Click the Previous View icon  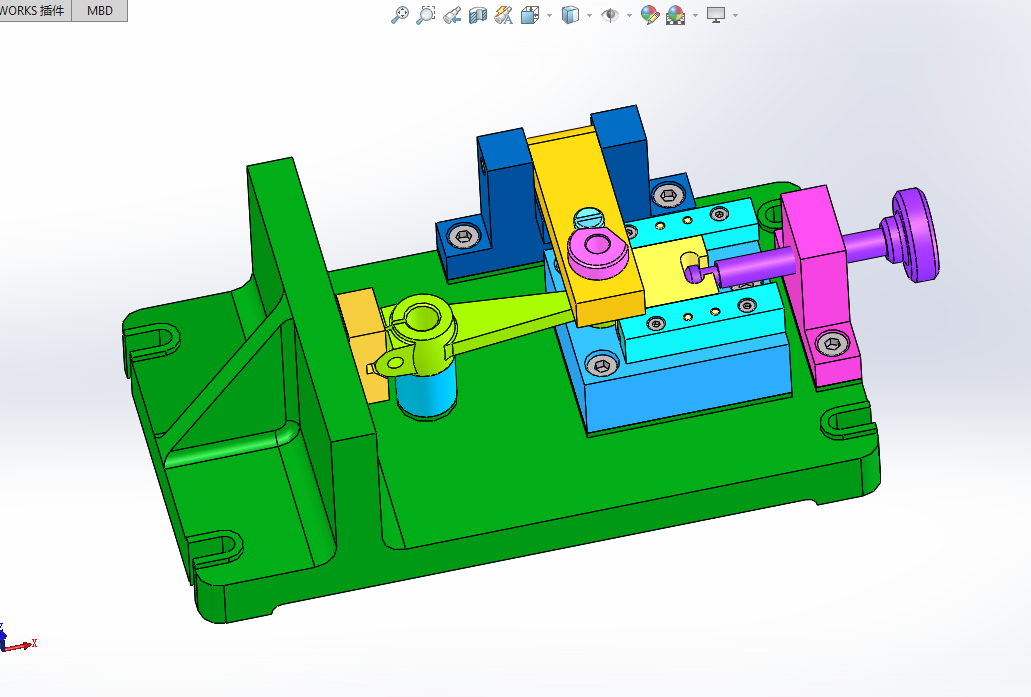[x=452, y=15]
